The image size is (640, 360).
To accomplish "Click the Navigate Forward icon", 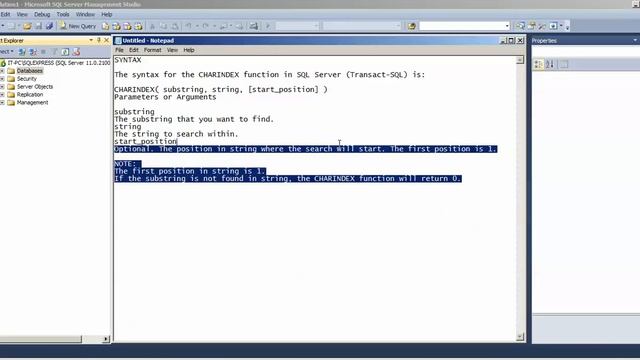I will pos(240,26).
